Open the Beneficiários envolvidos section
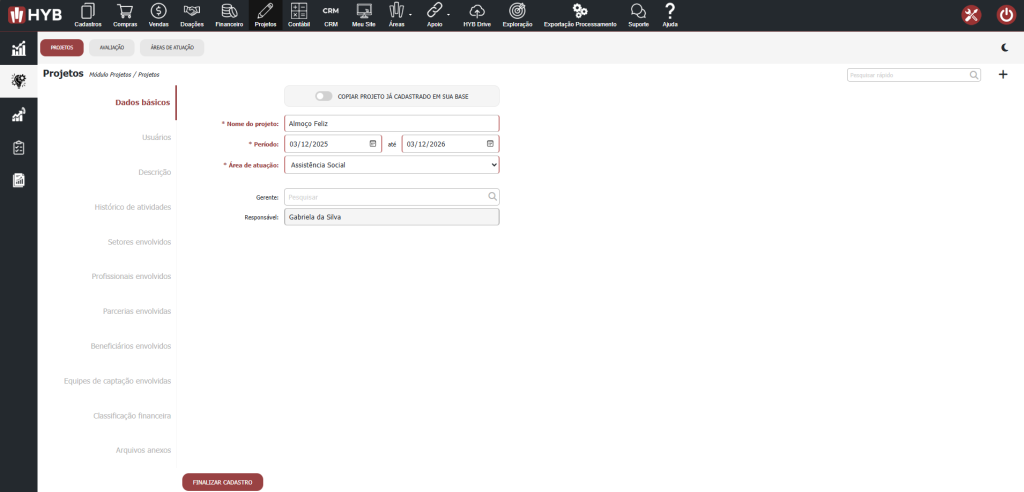Viewport: 1024px width, 492px height. click(131, 346)
